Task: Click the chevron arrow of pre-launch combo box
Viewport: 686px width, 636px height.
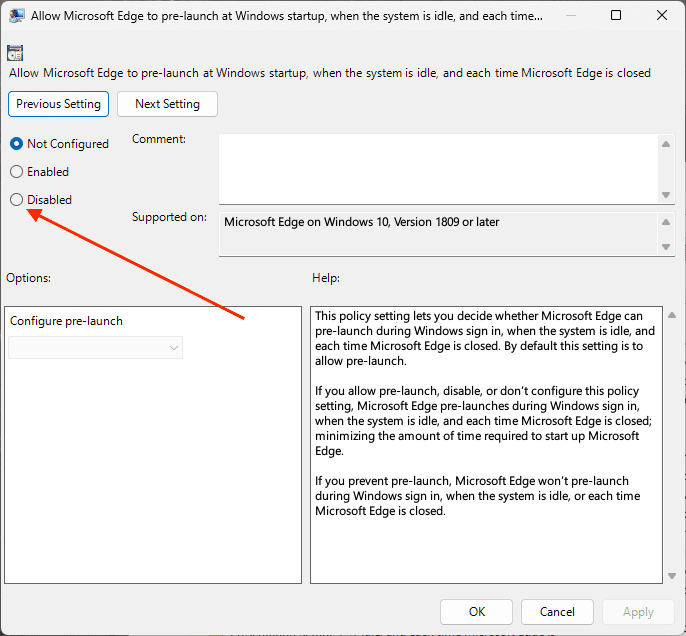Action: click(174, 348)
